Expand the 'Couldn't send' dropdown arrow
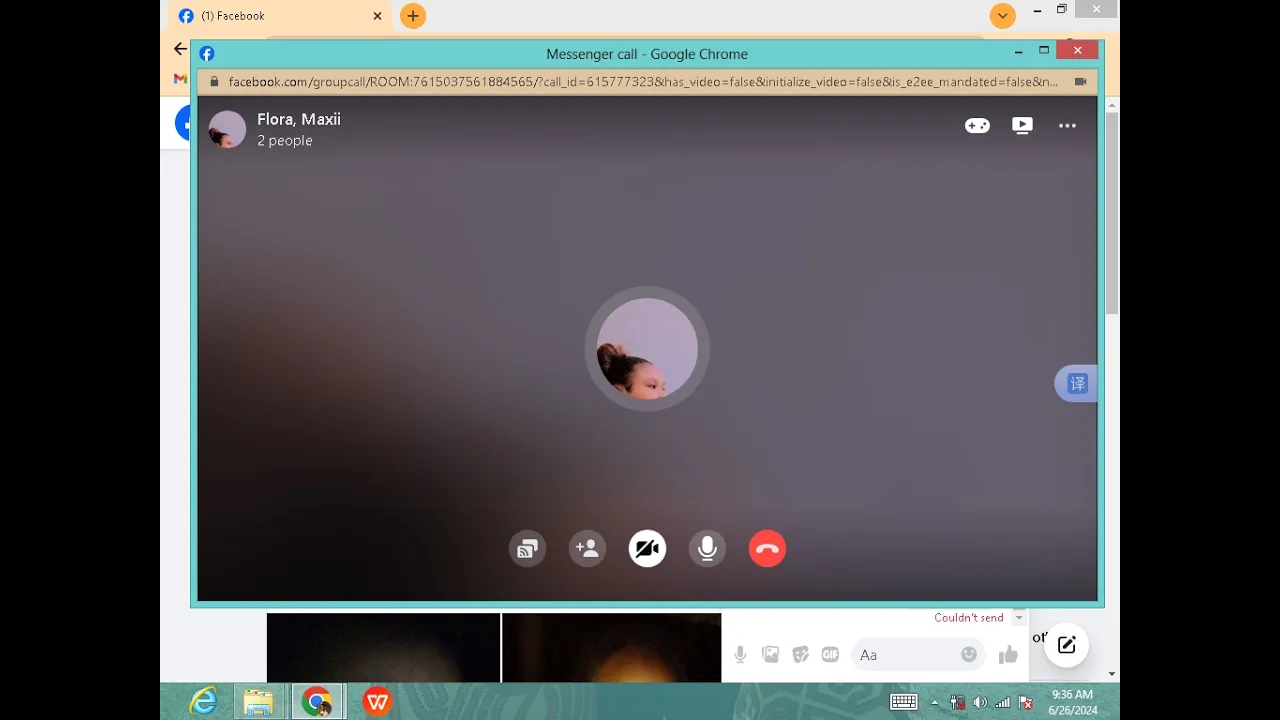Screen dimensions: 1280x720 point(1019,618)
